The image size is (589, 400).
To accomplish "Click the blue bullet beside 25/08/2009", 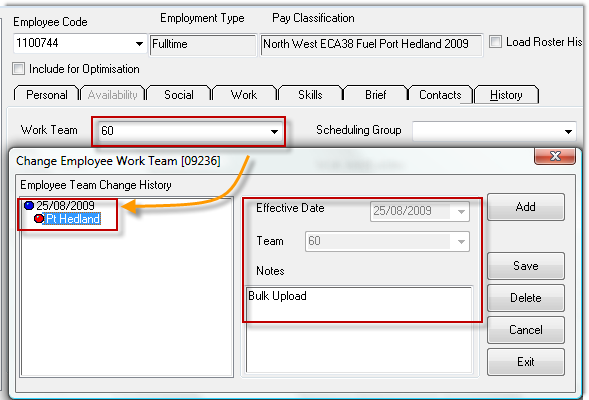I will [29, 205].
